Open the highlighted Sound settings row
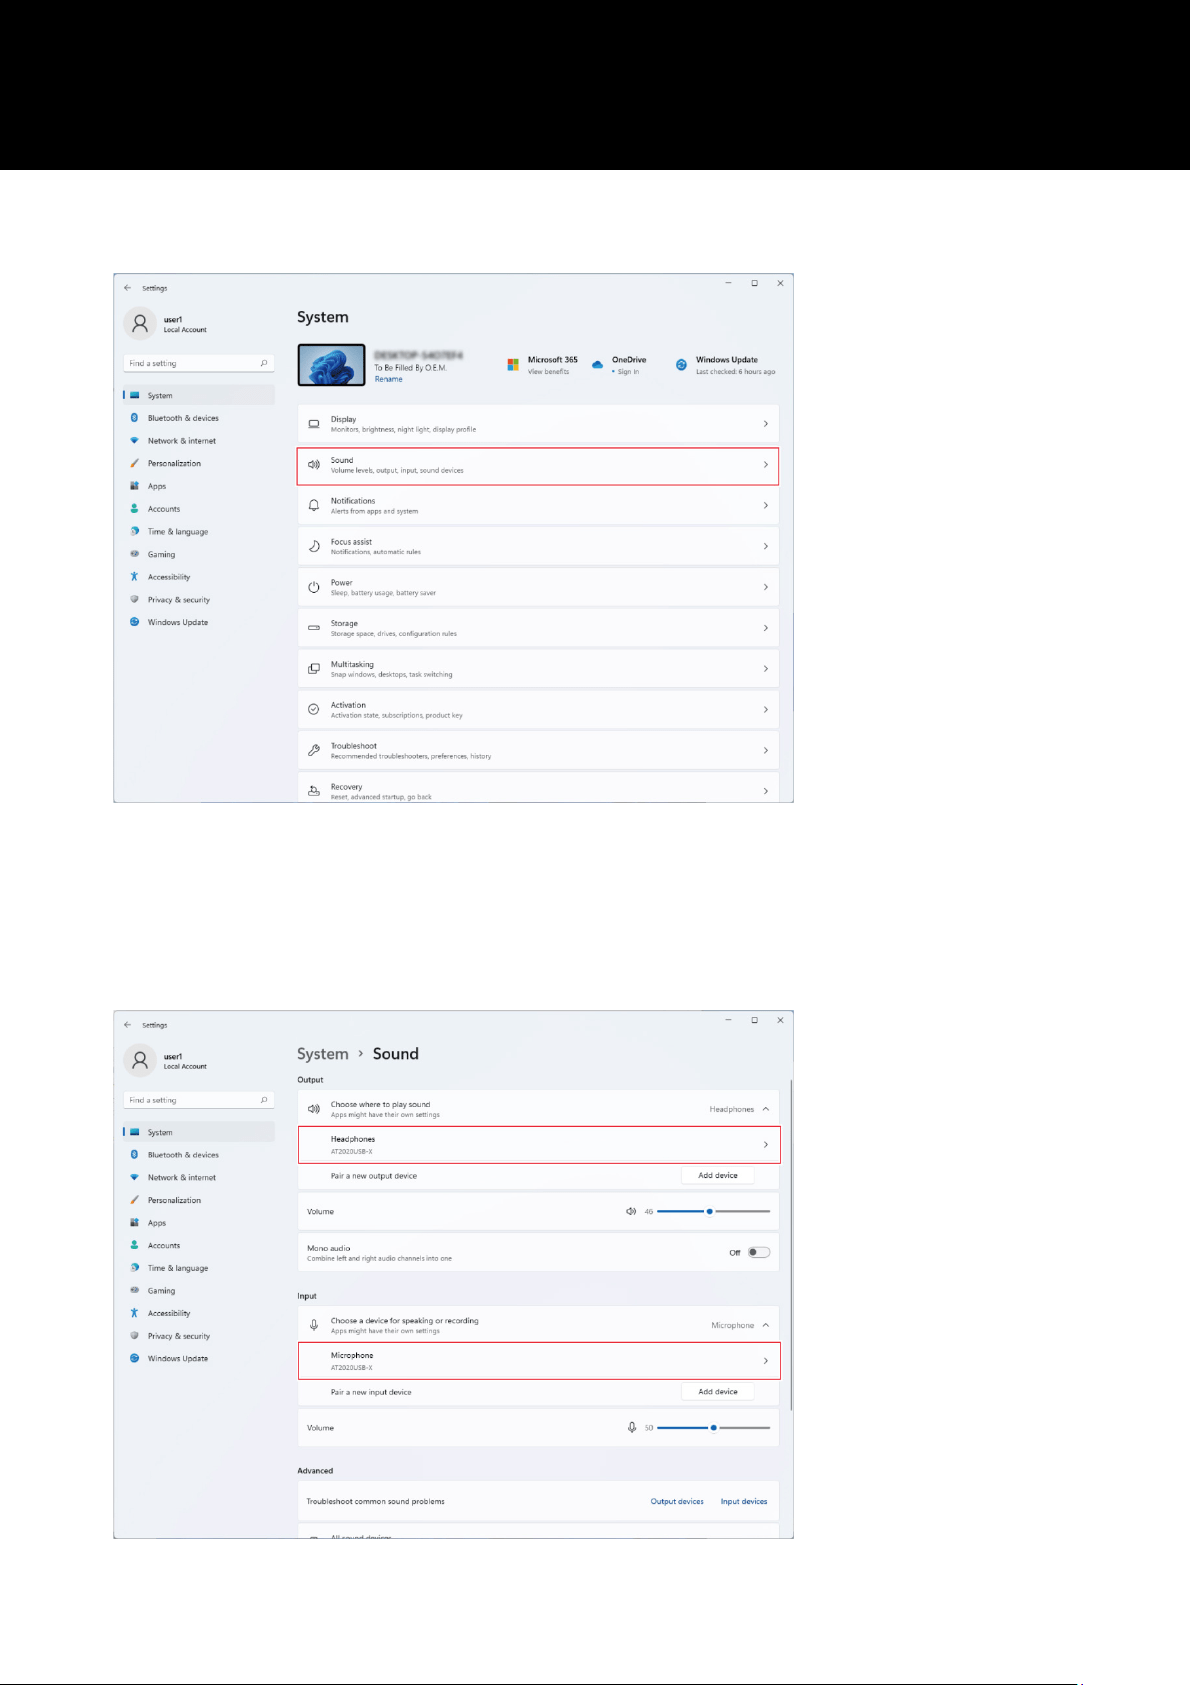 [x=538, y=465]
